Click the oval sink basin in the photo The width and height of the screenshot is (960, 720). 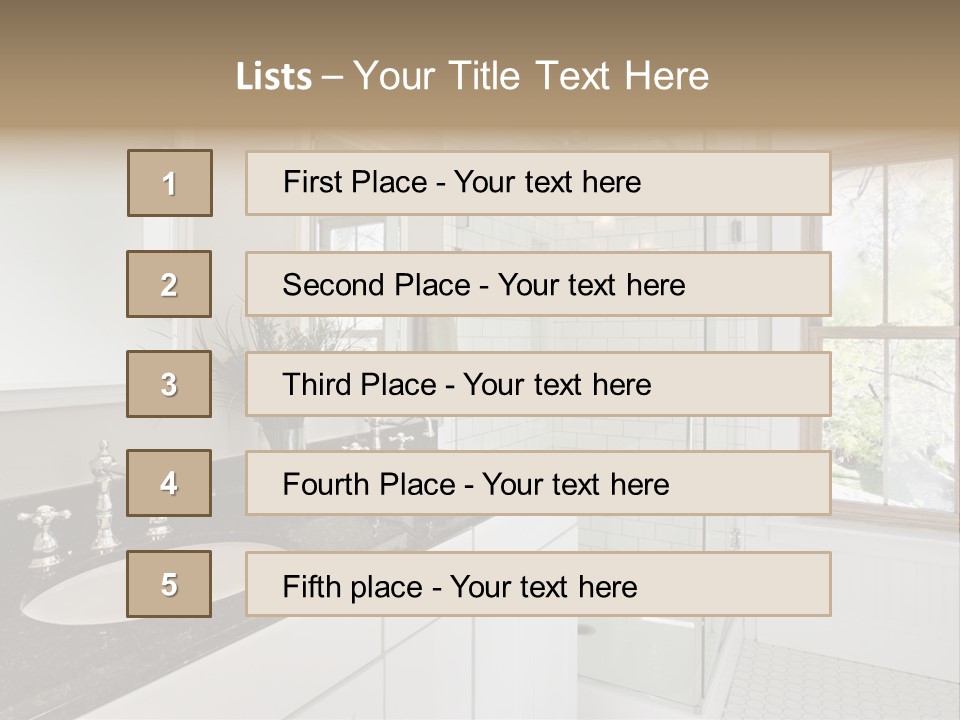pyautogui.click(x=80, y=600)
